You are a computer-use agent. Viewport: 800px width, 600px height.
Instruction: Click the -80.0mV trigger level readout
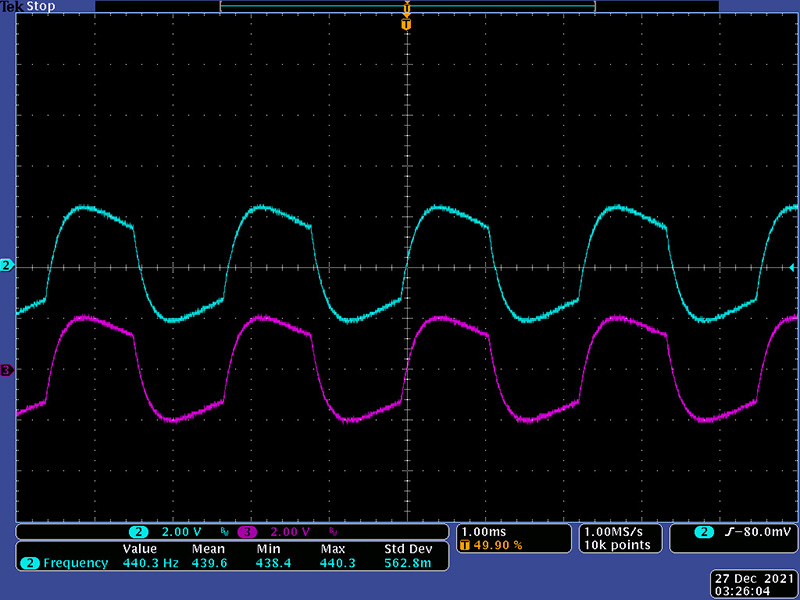click(745, 531)
